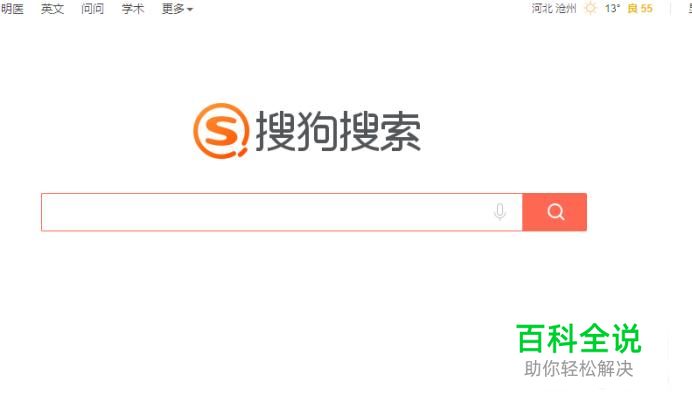Image resolution: width=692 pixels, height=413 pixels.
Task: Go to the 问问 link
Action: [93, 8]
